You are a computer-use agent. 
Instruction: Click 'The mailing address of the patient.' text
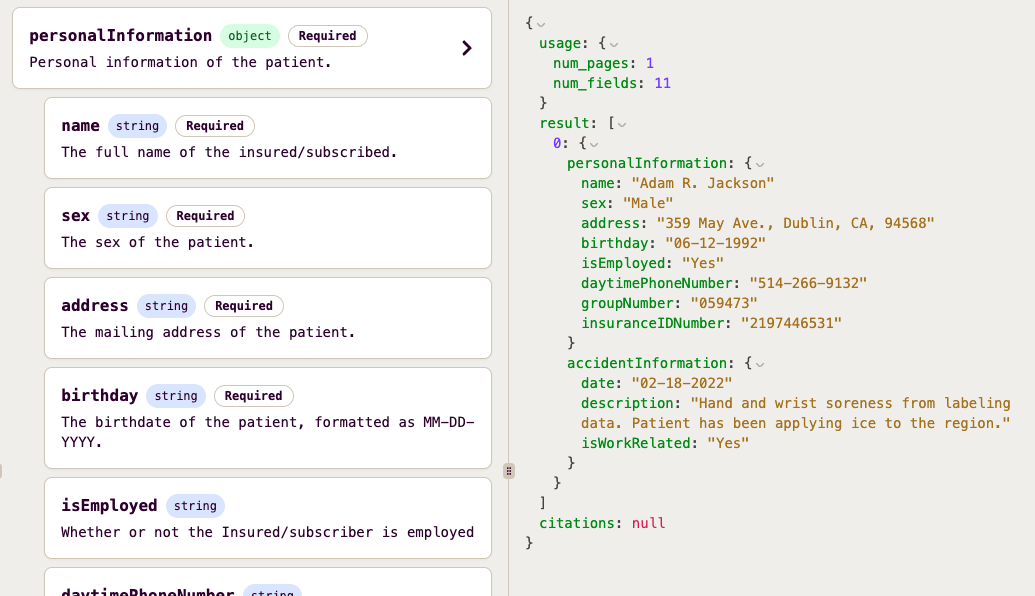[208, 332]
